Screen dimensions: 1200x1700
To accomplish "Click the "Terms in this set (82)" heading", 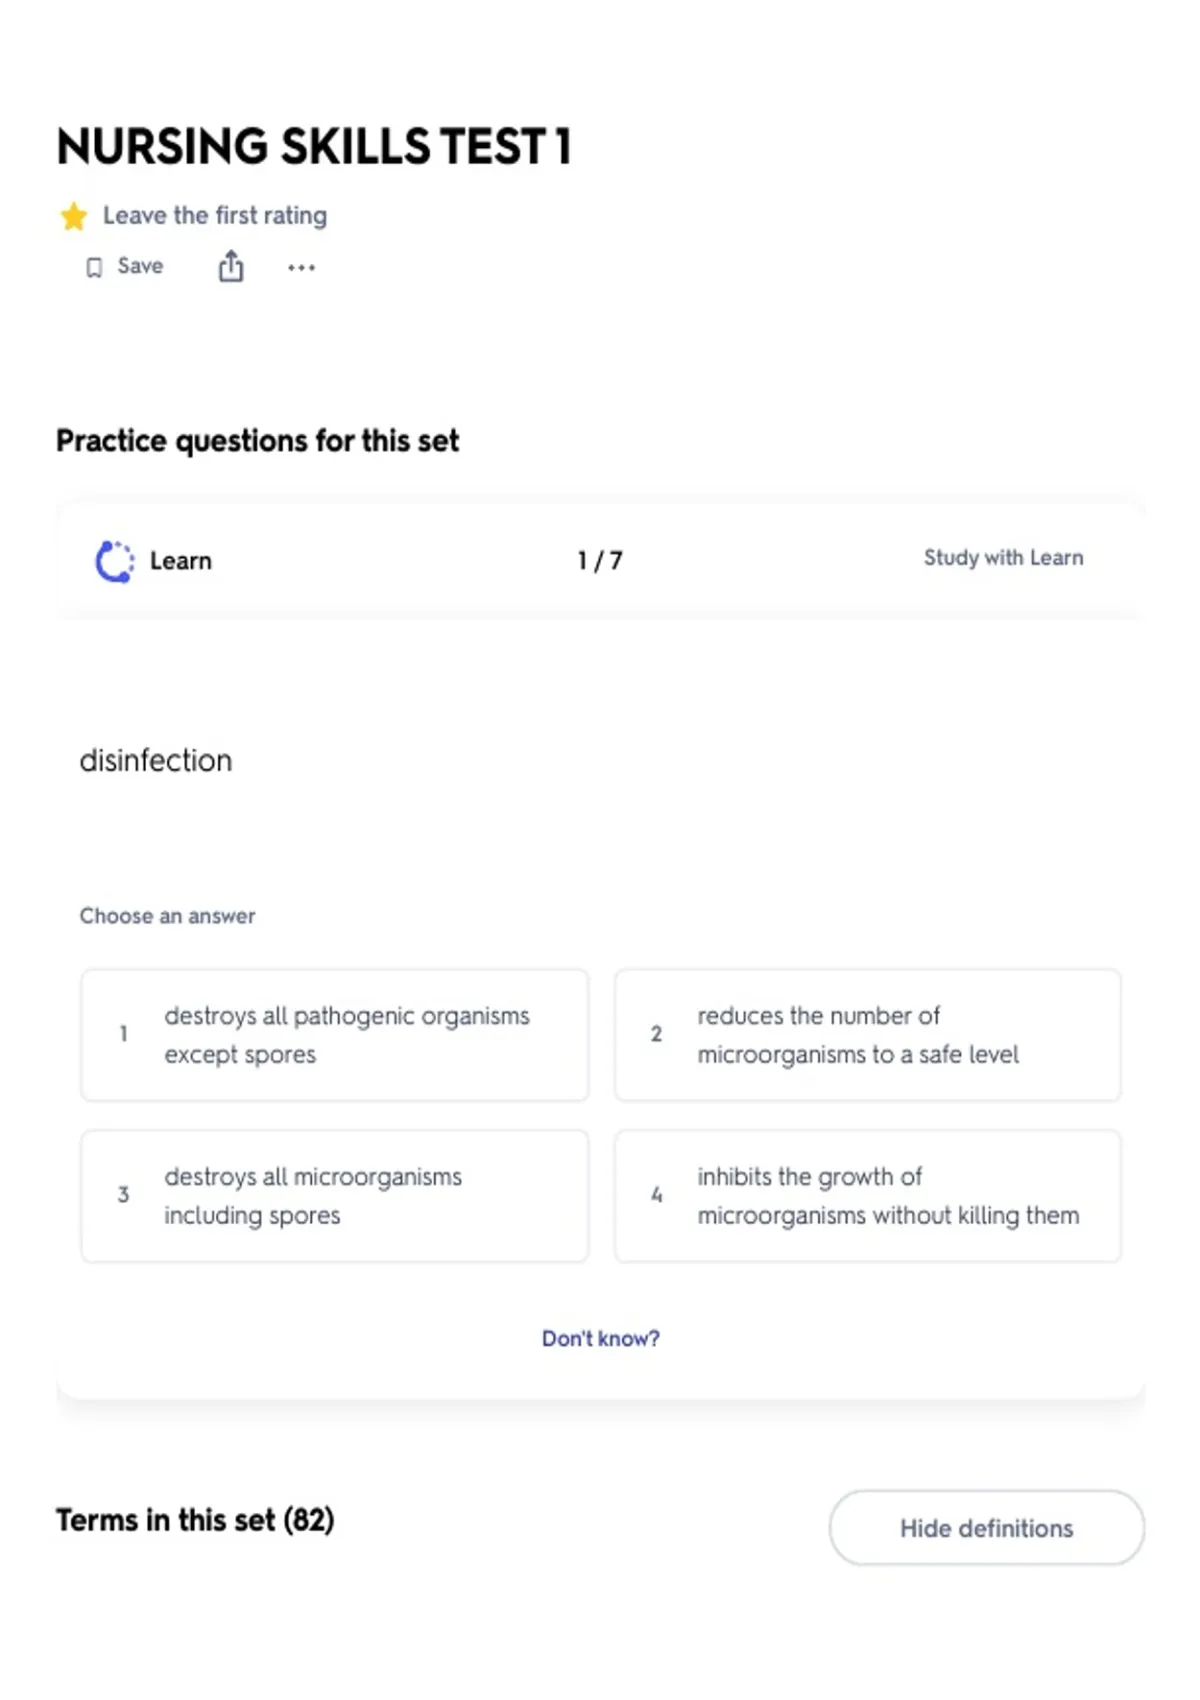I will [x=195, y=1520].
